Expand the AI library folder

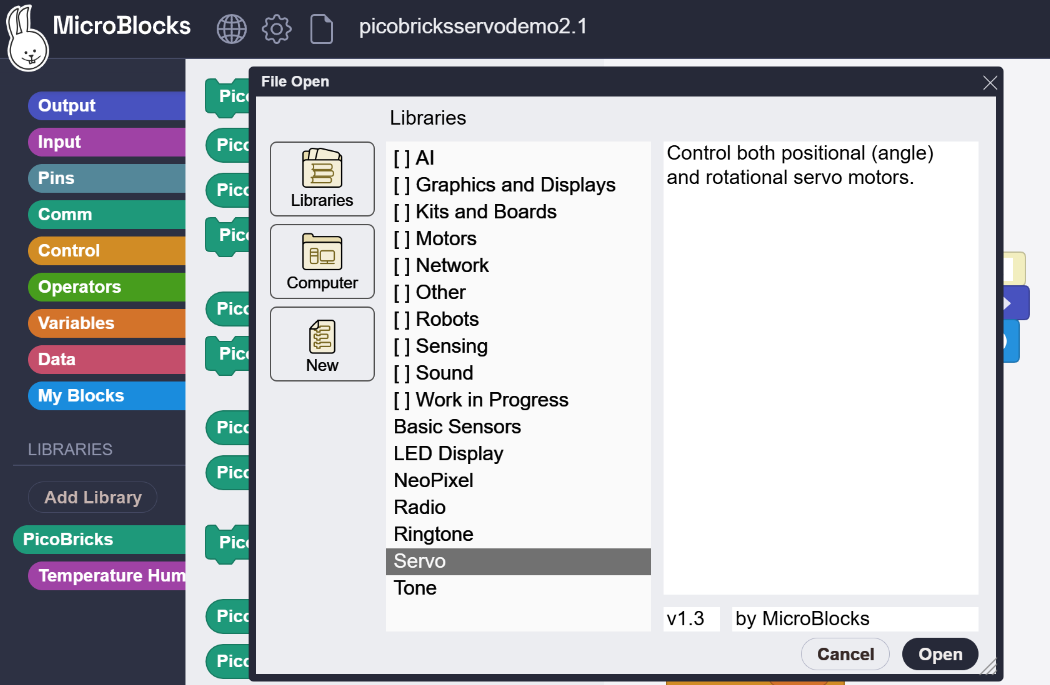518,158
